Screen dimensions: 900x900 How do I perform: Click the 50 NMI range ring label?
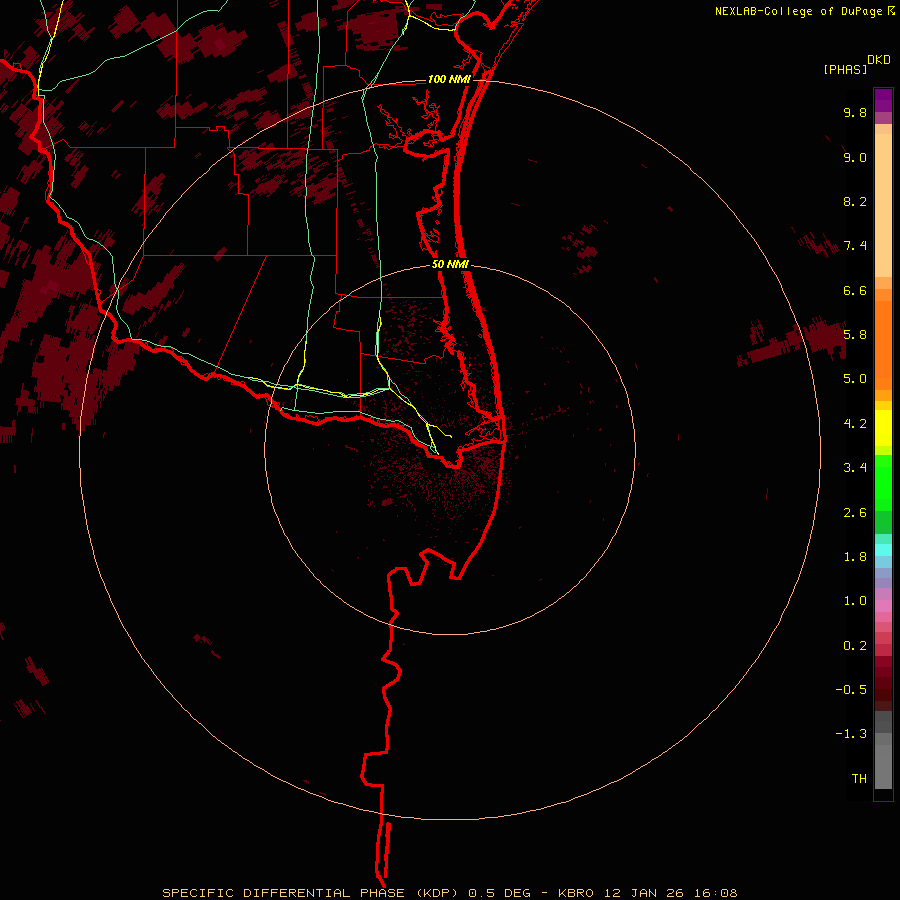click(x=451, y=265)
